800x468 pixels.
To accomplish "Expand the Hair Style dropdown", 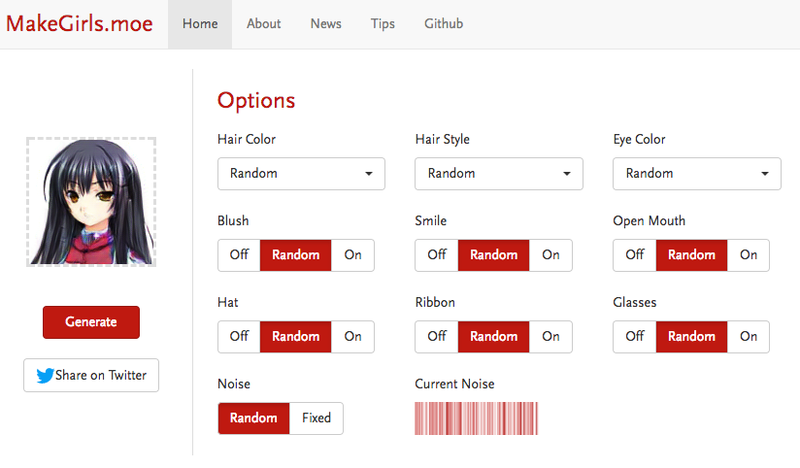I will (x=498, y=174).
